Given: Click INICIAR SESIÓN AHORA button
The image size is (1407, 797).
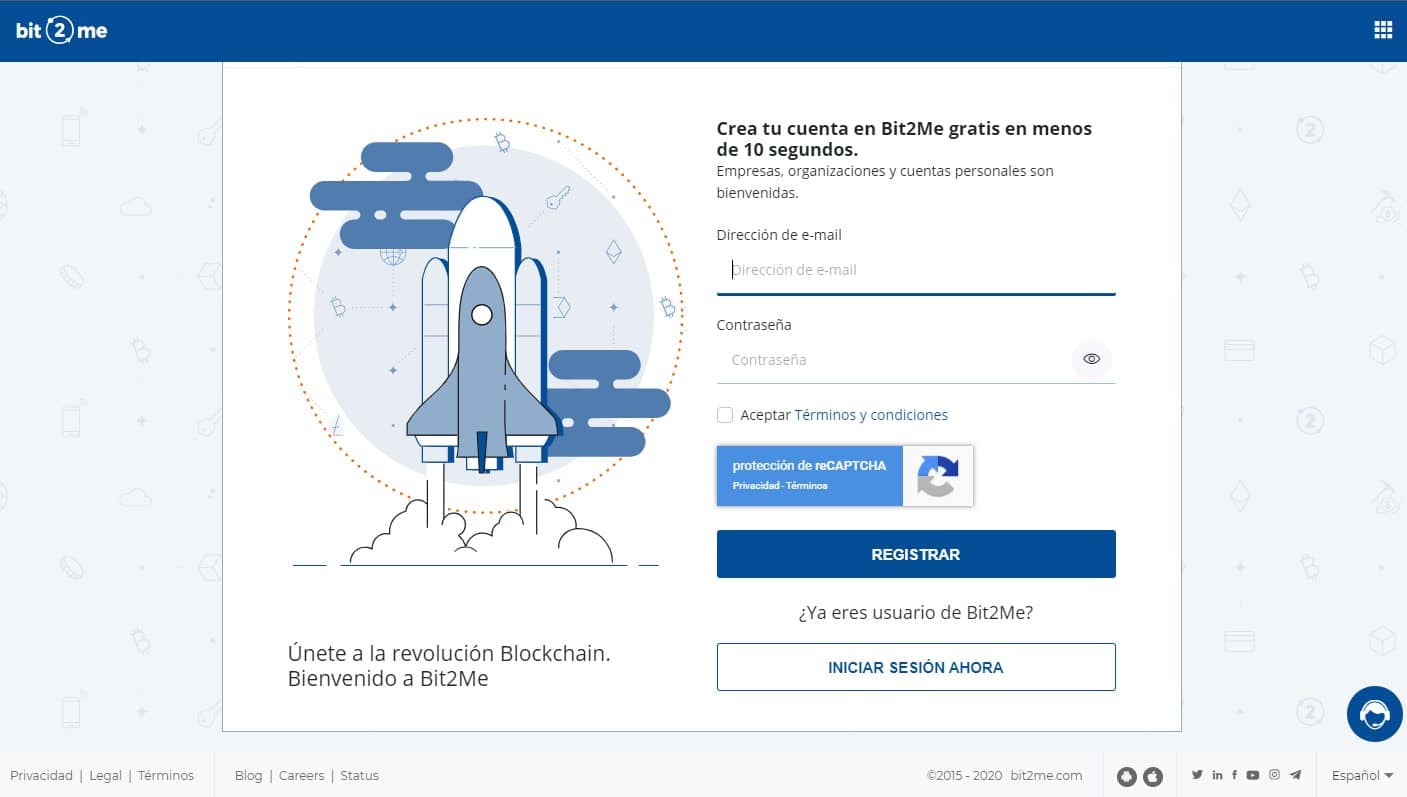Looking at the screenshot, I should pos(916,667).
